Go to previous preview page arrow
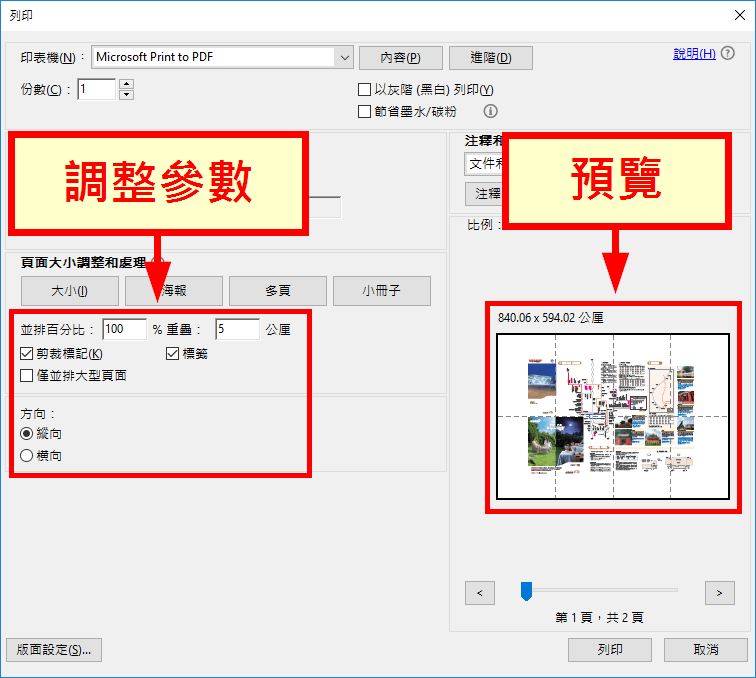The height and width of the screenshot is (678, 756). [x=480, y=593]
